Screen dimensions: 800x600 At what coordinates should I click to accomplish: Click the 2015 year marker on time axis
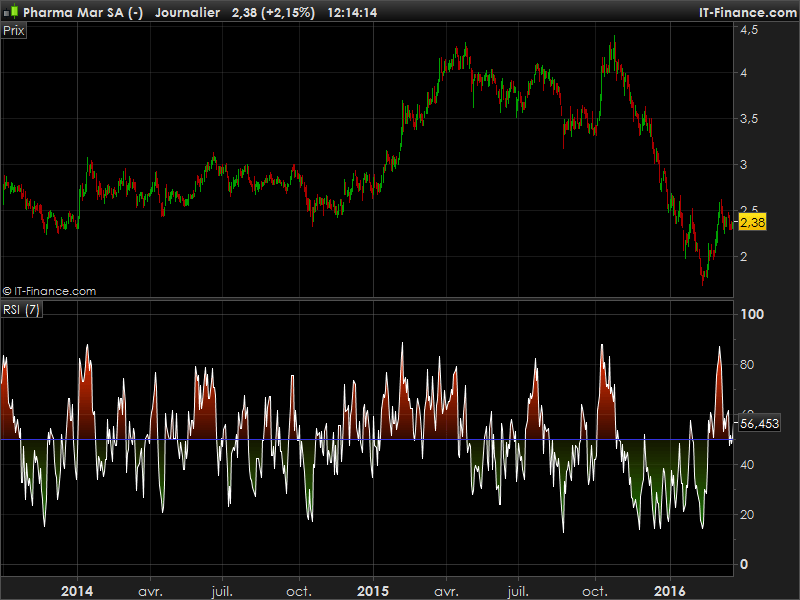coord(373,591)
